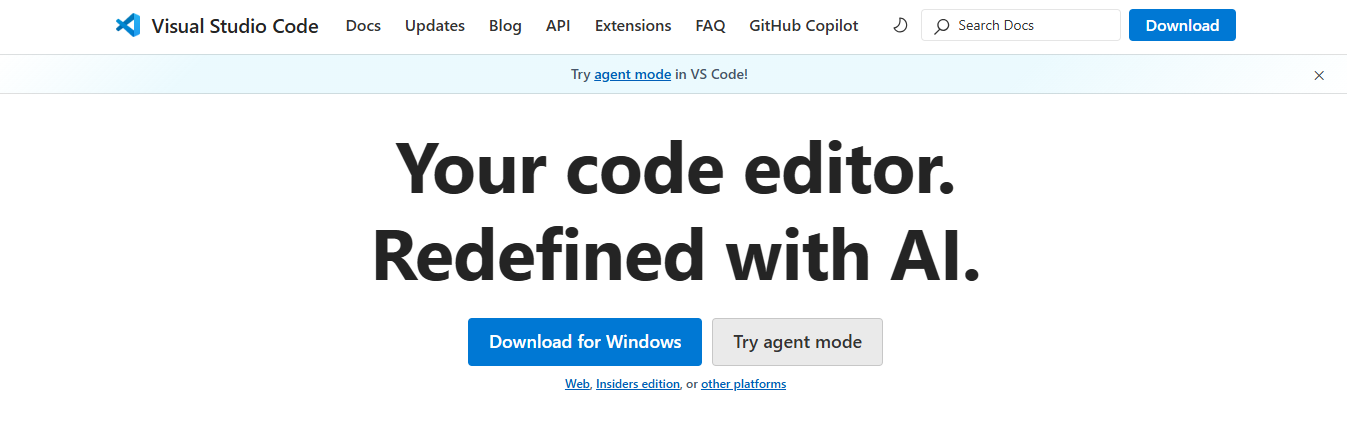Toggle dark theme moon icon

tap(900, 26)
